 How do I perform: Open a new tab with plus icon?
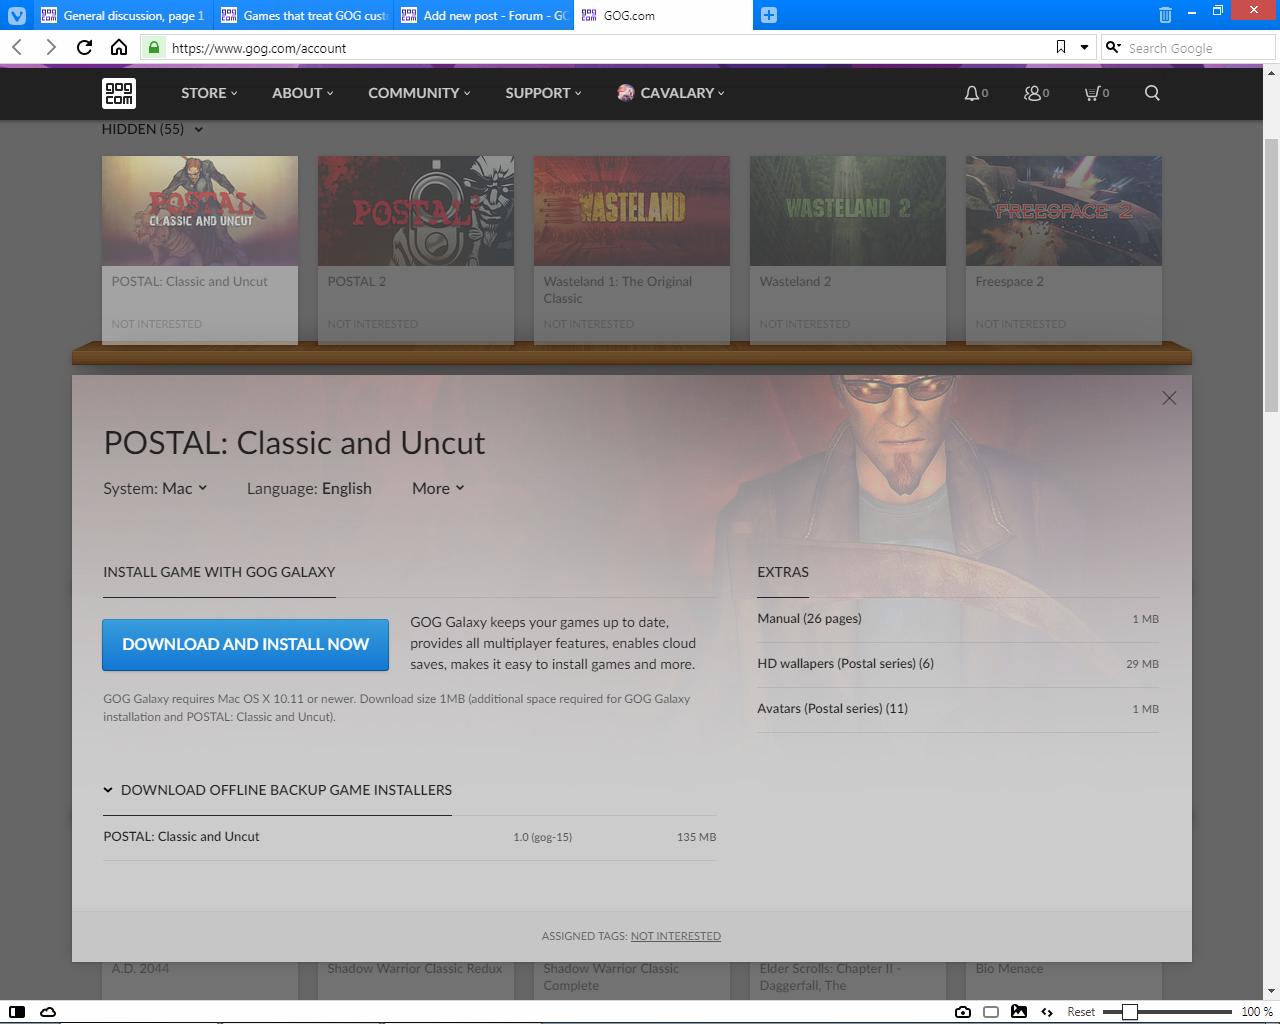point(769,15)
